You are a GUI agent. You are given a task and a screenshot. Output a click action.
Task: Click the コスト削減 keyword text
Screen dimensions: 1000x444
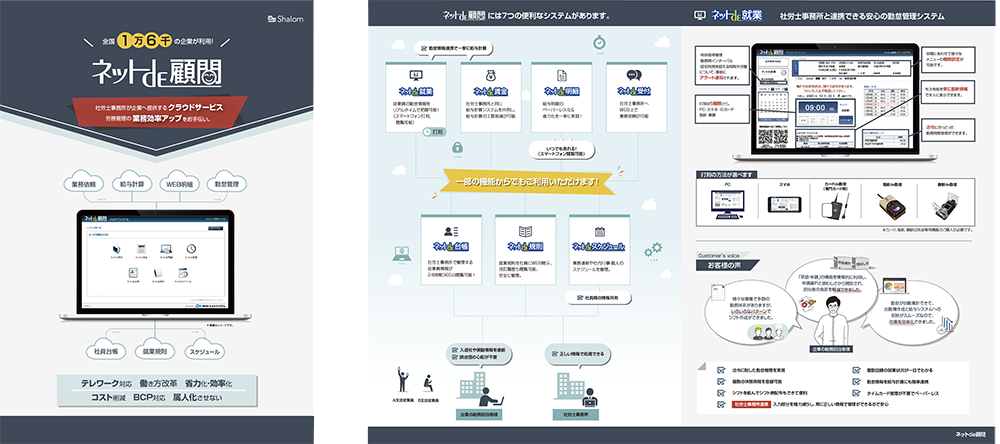tap(107, 397)
